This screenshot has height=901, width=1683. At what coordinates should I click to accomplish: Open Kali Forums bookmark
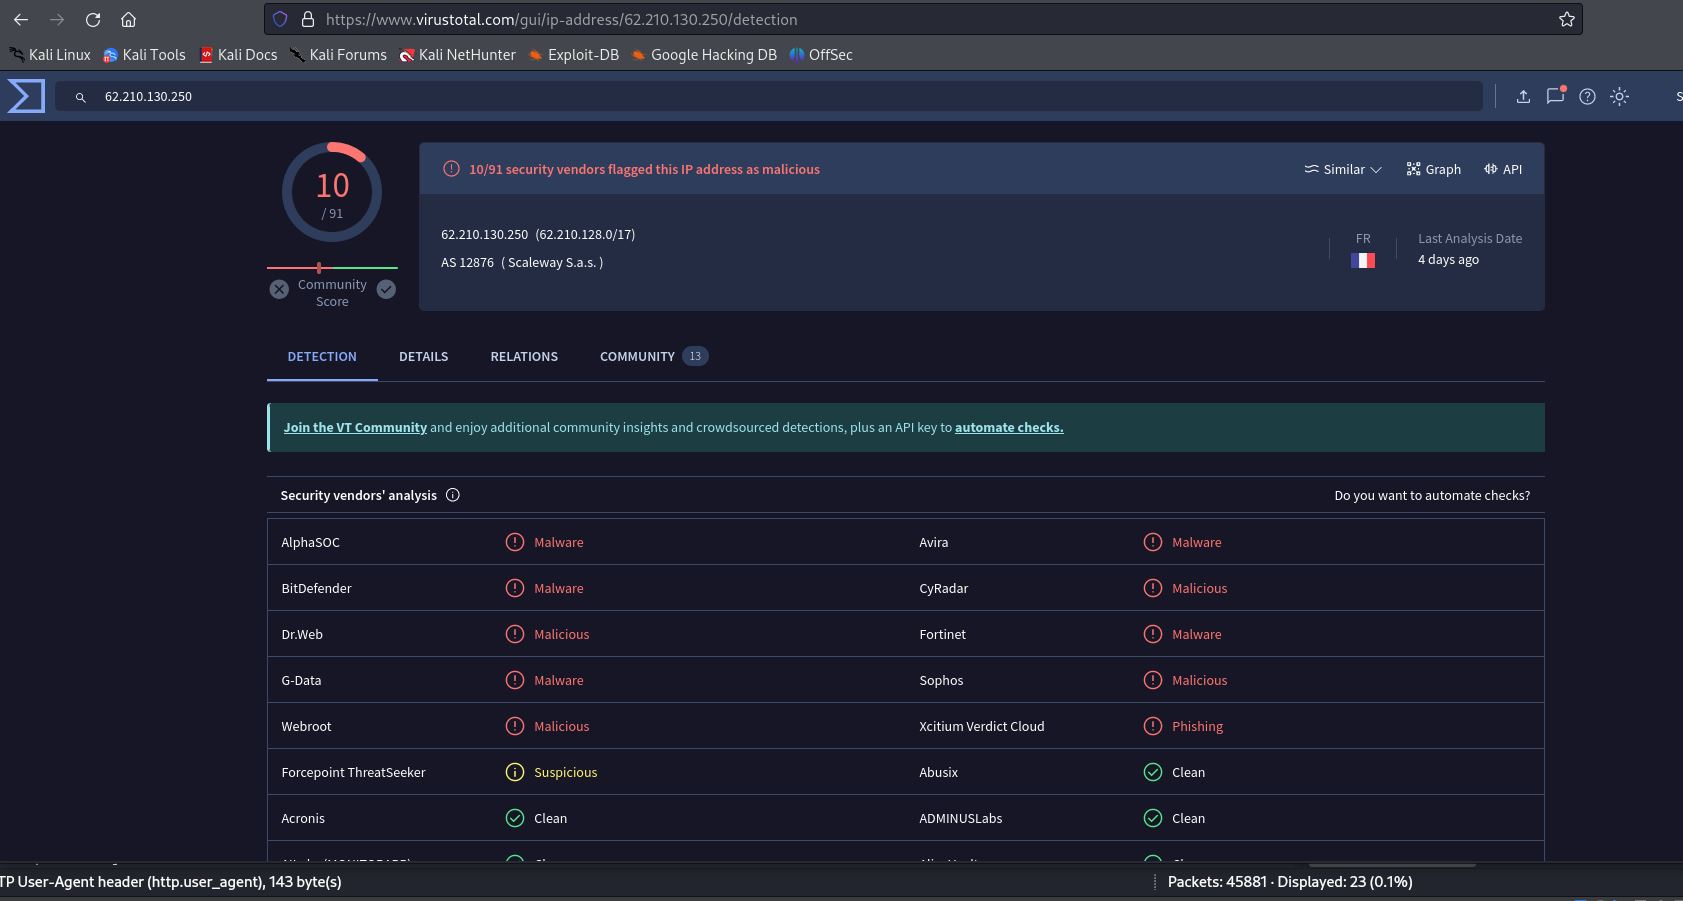(x=338, y=55)
